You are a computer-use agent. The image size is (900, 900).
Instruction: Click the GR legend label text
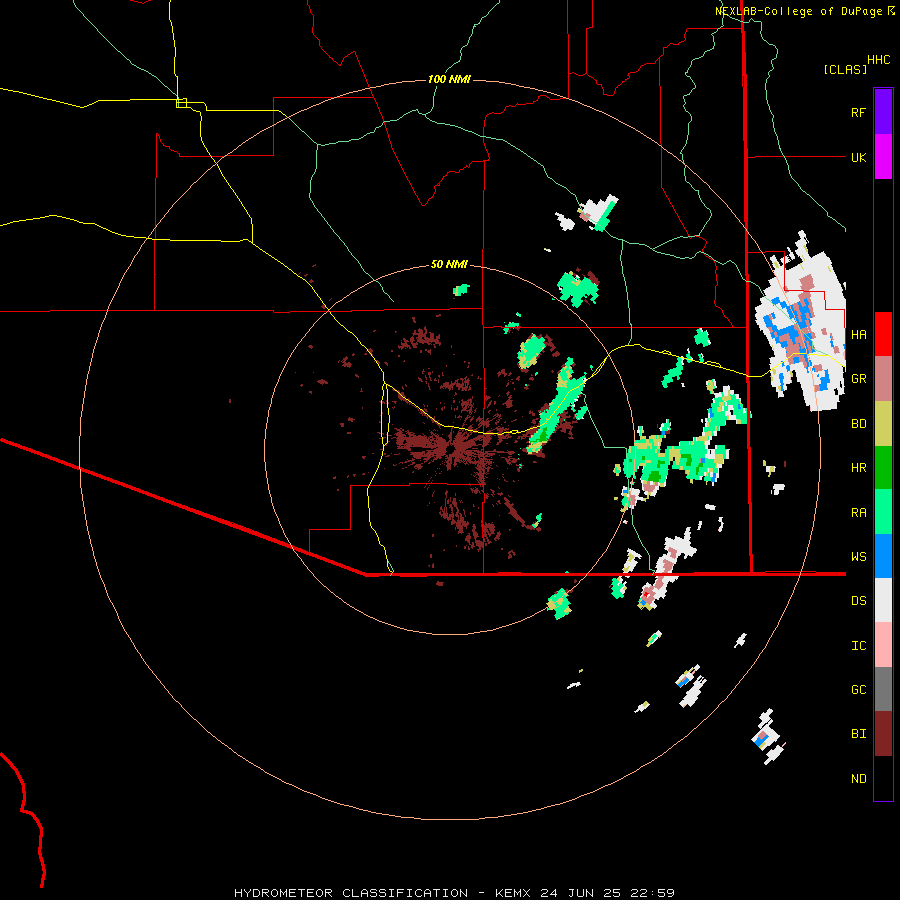(859, 379)
